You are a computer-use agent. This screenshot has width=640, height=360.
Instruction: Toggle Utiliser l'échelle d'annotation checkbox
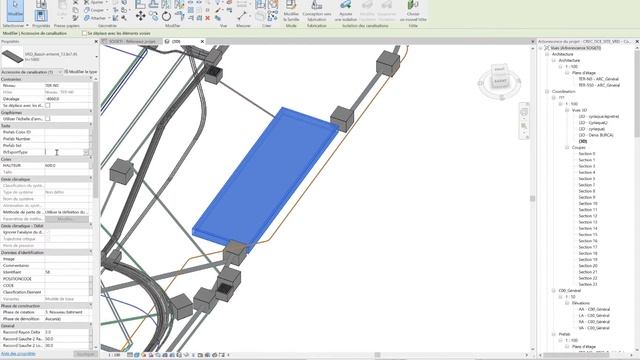click(48, 118)
